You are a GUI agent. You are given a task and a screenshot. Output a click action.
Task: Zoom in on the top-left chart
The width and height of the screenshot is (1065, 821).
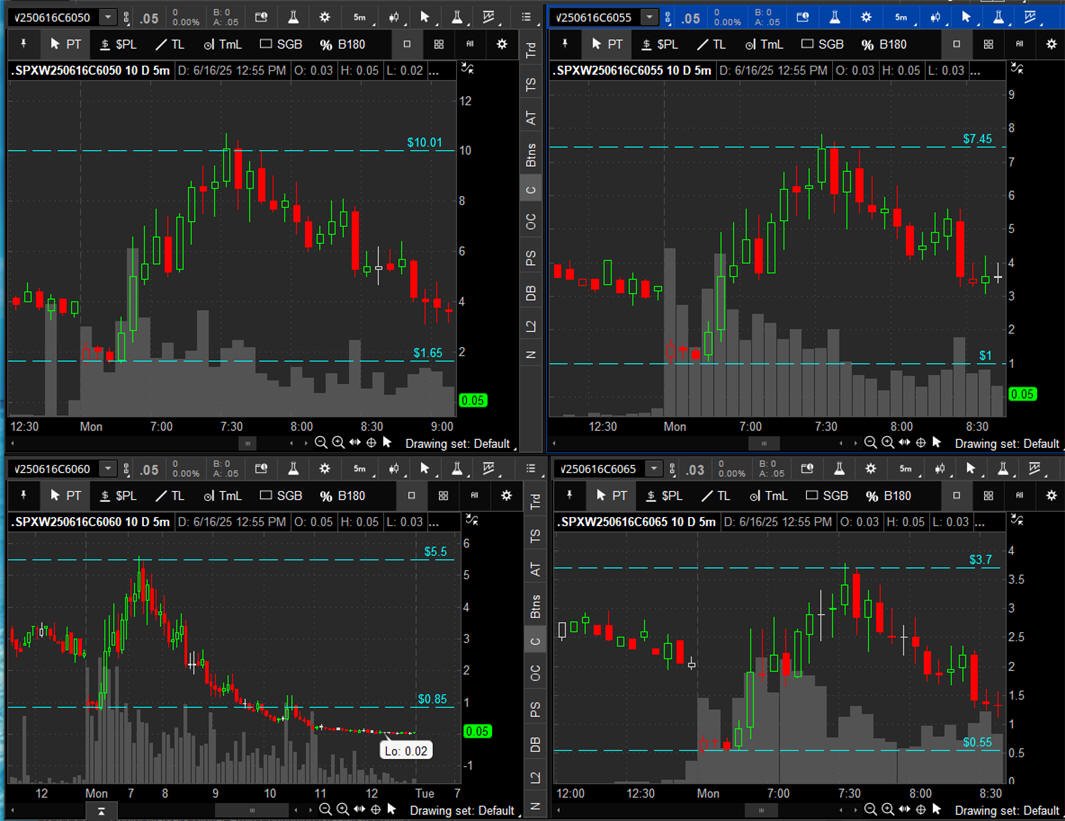click(338, 443)
